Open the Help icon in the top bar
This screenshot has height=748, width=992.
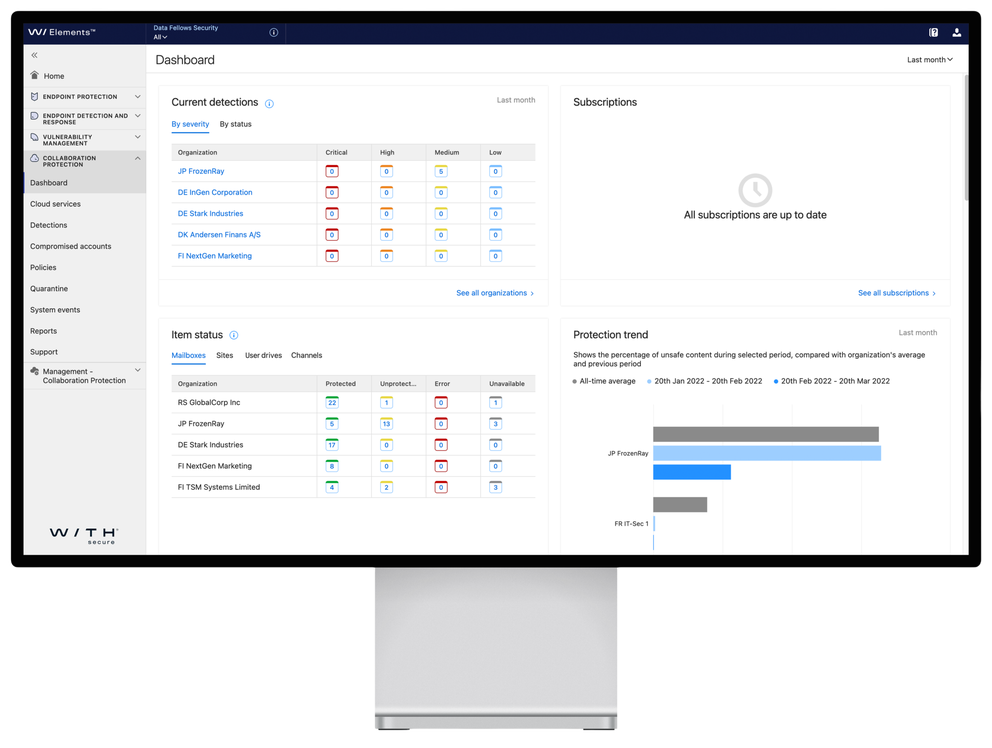click(932, 32)
